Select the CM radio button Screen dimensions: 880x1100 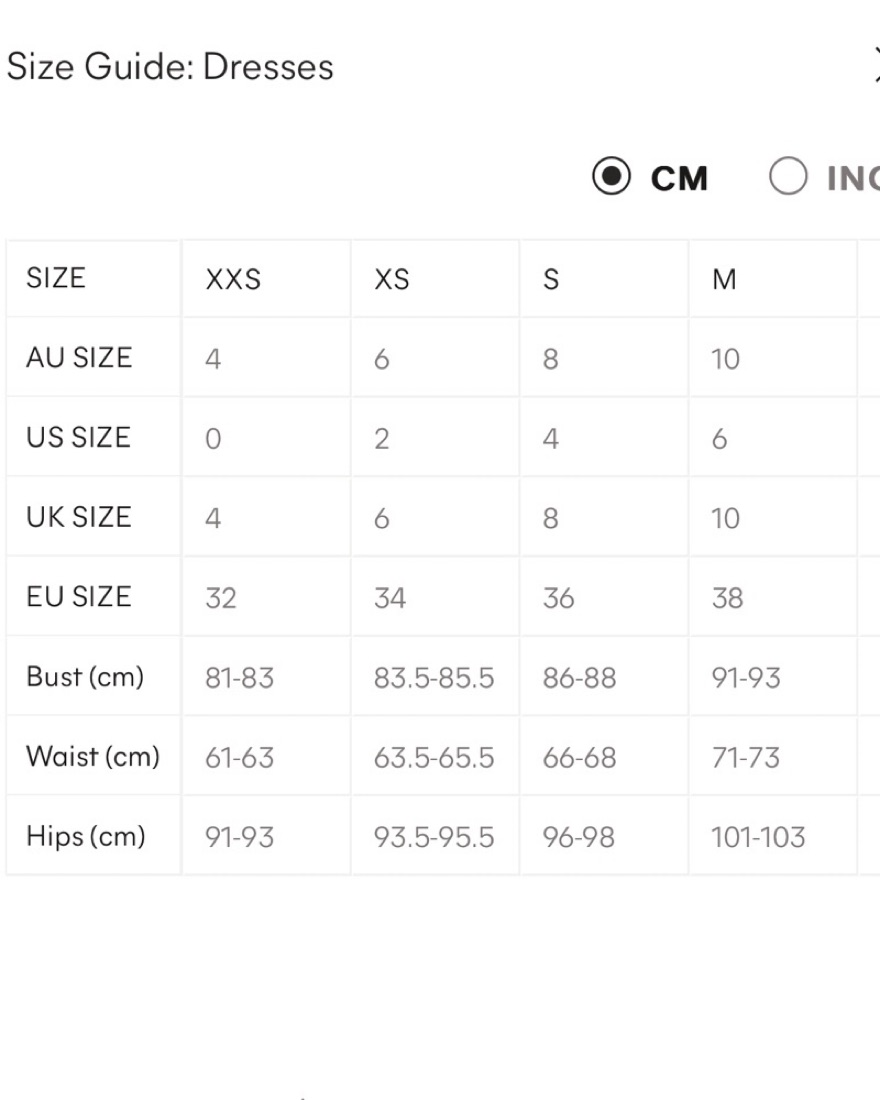pos(611,176)
